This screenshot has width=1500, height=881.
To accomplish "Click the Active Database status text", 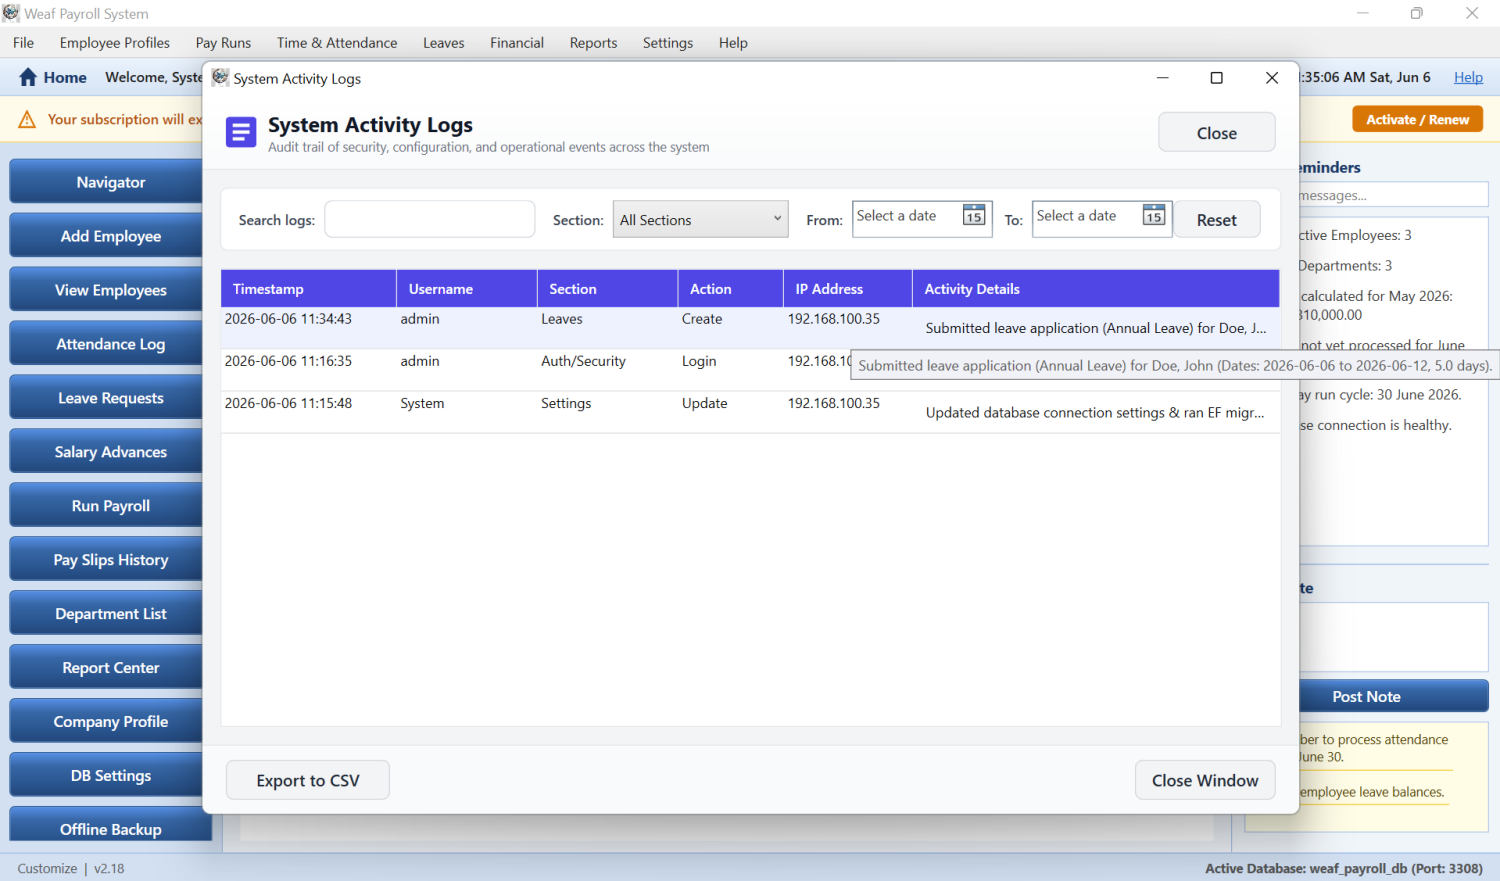I will [x=1343, y=868].
